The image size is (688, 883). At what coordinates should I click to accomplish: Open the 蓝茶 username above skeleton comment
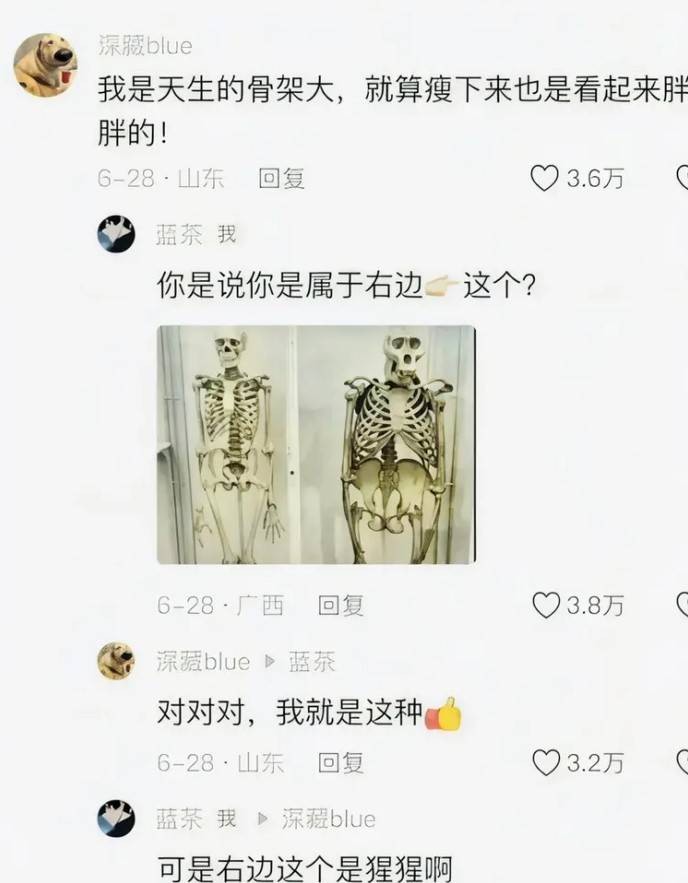[179, 234]
